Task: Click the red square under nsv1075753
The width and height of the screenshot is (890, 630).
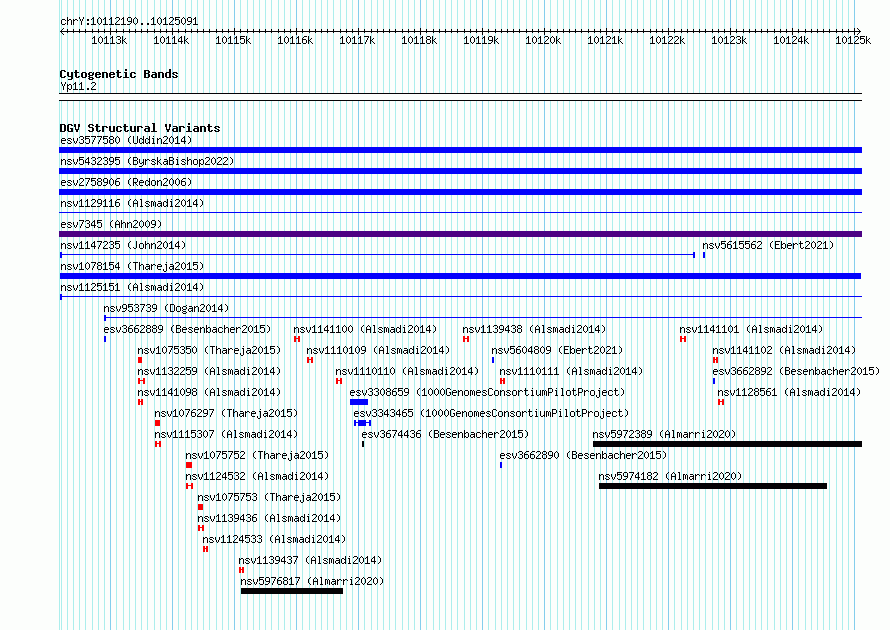Action: coord(200,507)
